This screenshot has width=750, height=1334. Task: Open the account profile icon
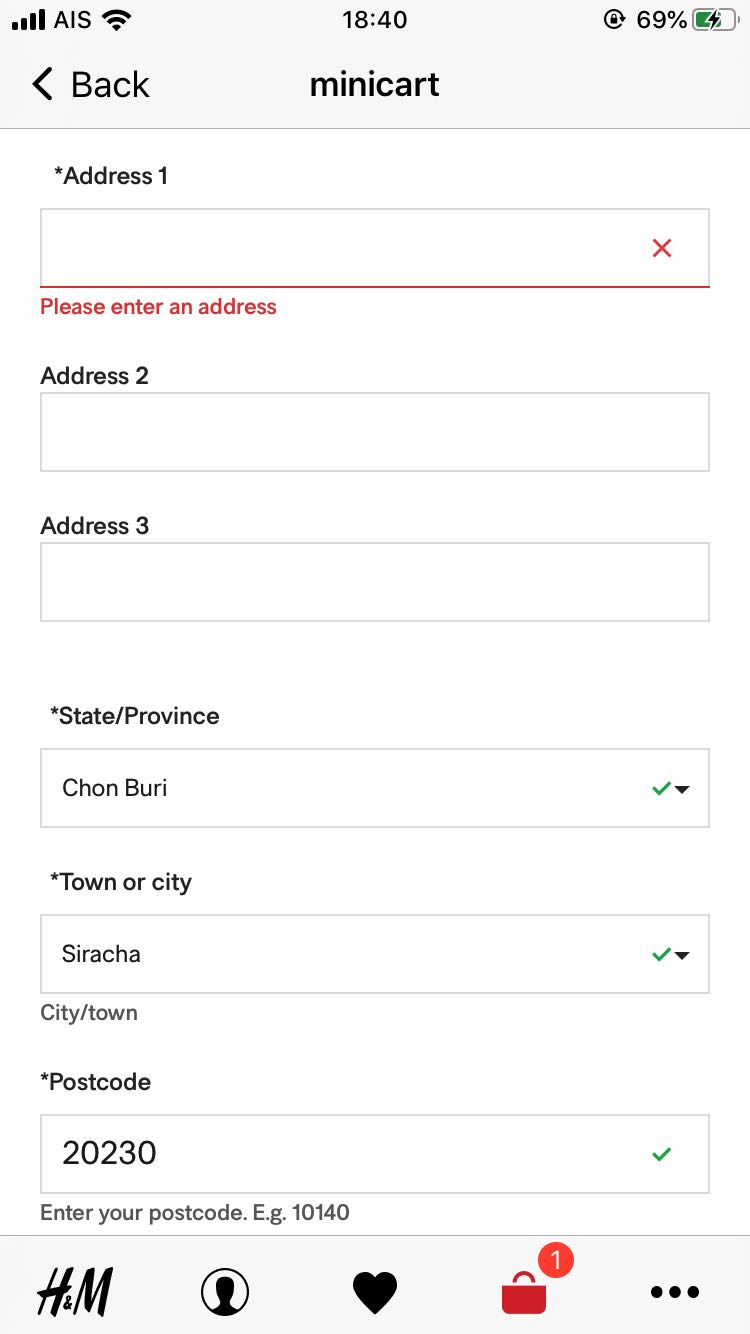tap(225, 1291)
